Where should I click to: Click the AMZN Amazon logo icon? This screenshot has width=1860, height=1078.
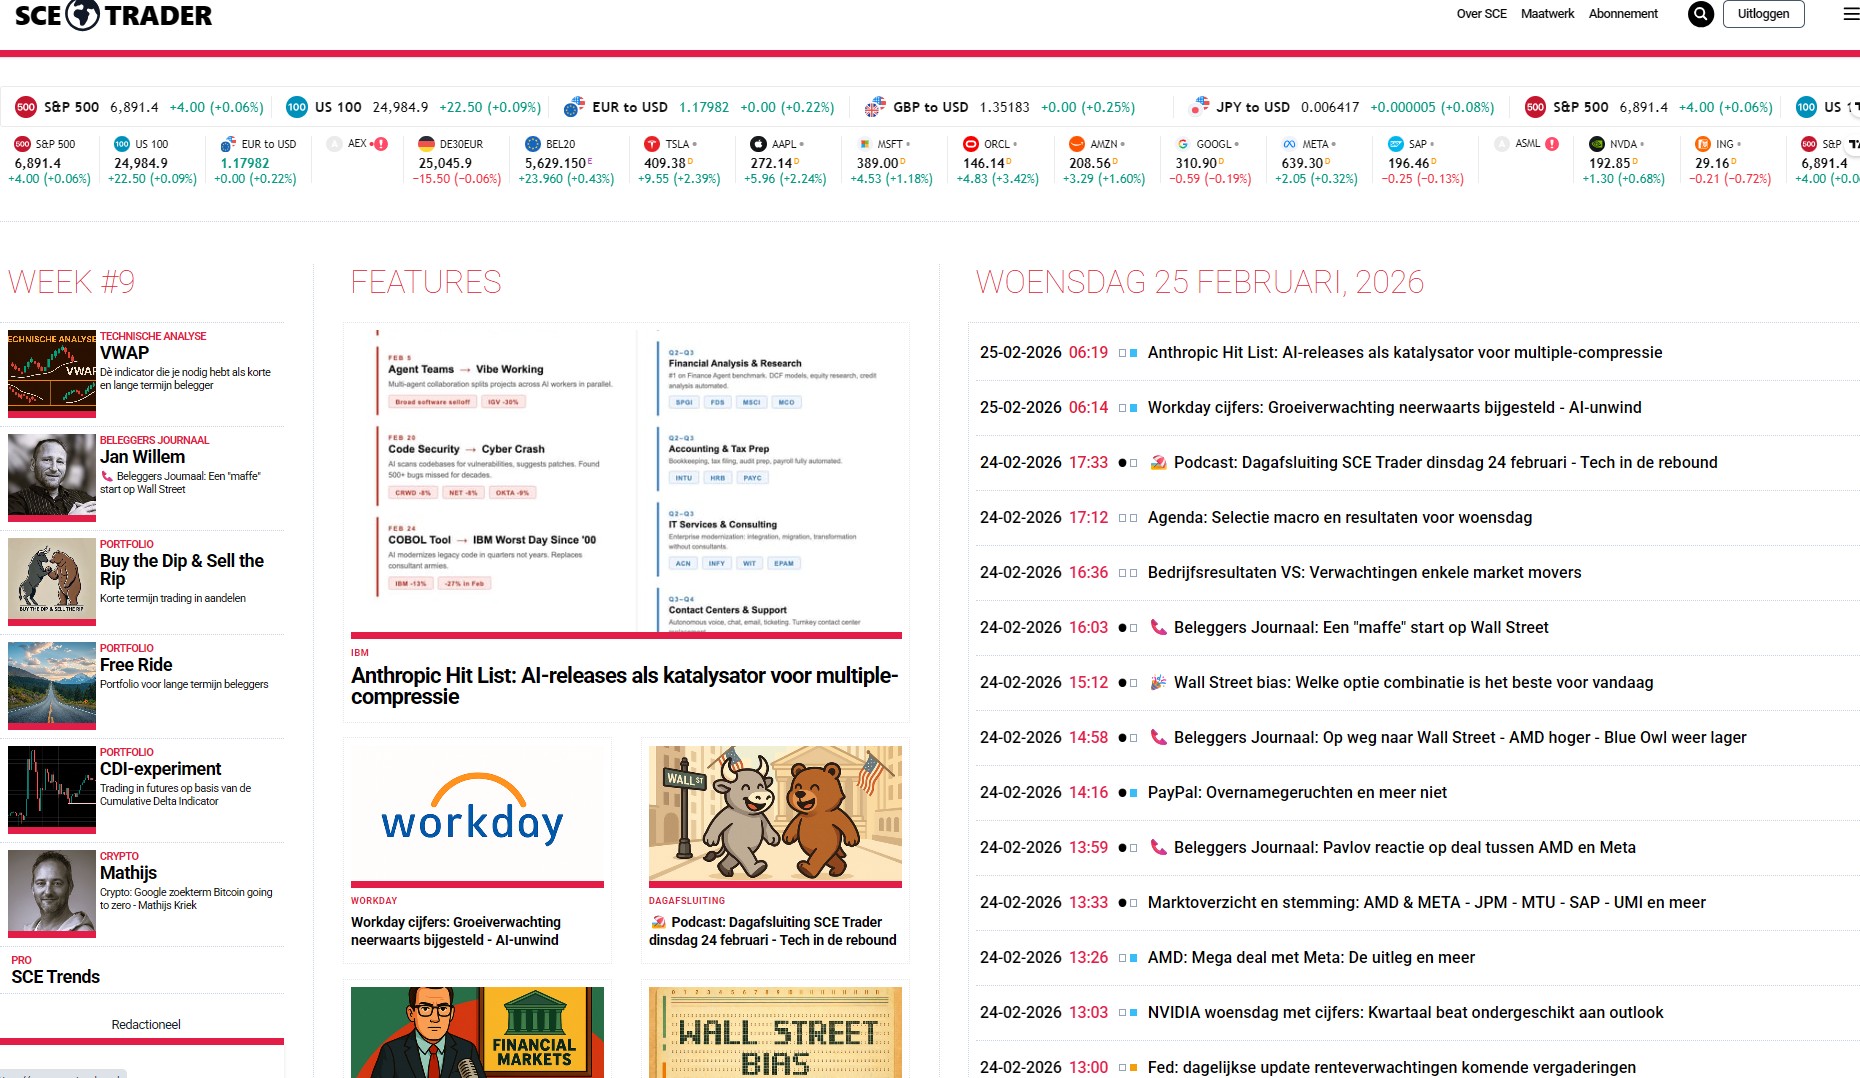click(x=1076, y=144)
